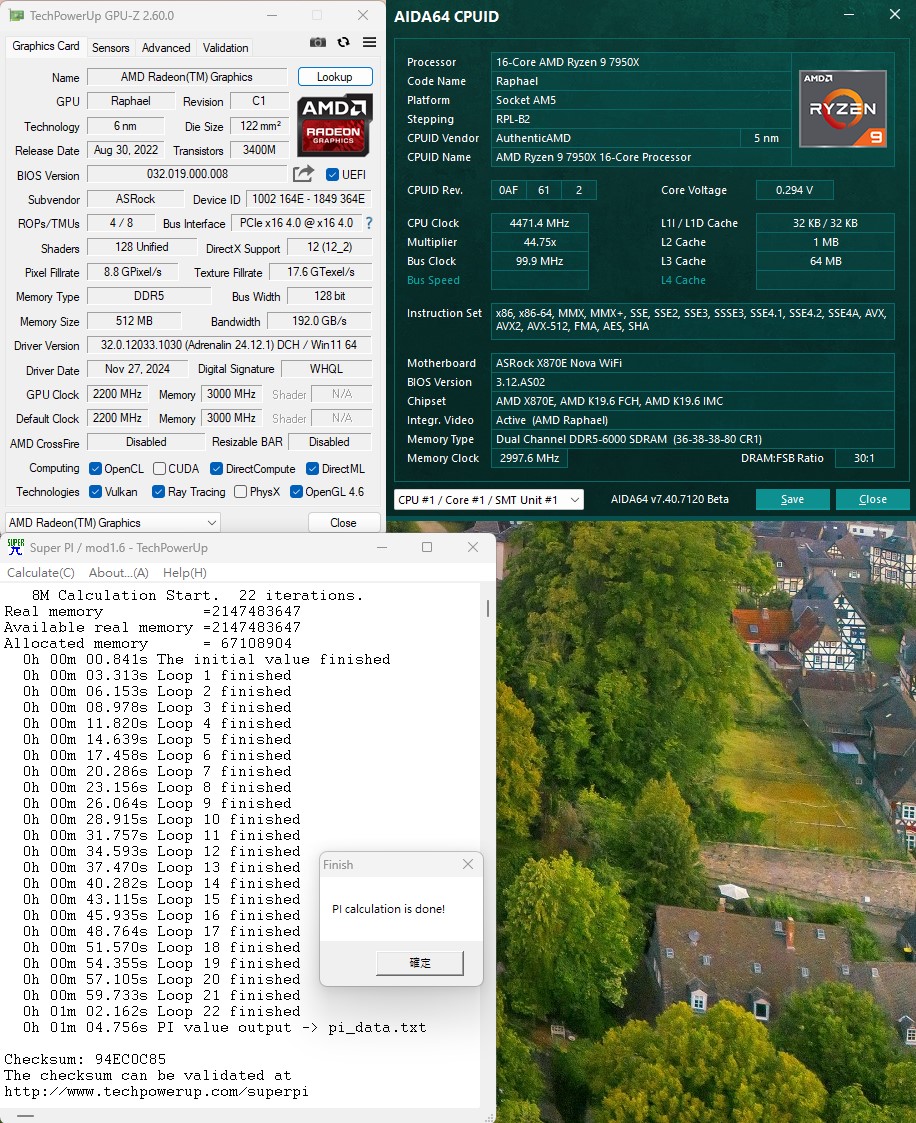Screen dimensions: 916x1123
Task: Click the PI calculation is done! message
Action: [388, 909]
